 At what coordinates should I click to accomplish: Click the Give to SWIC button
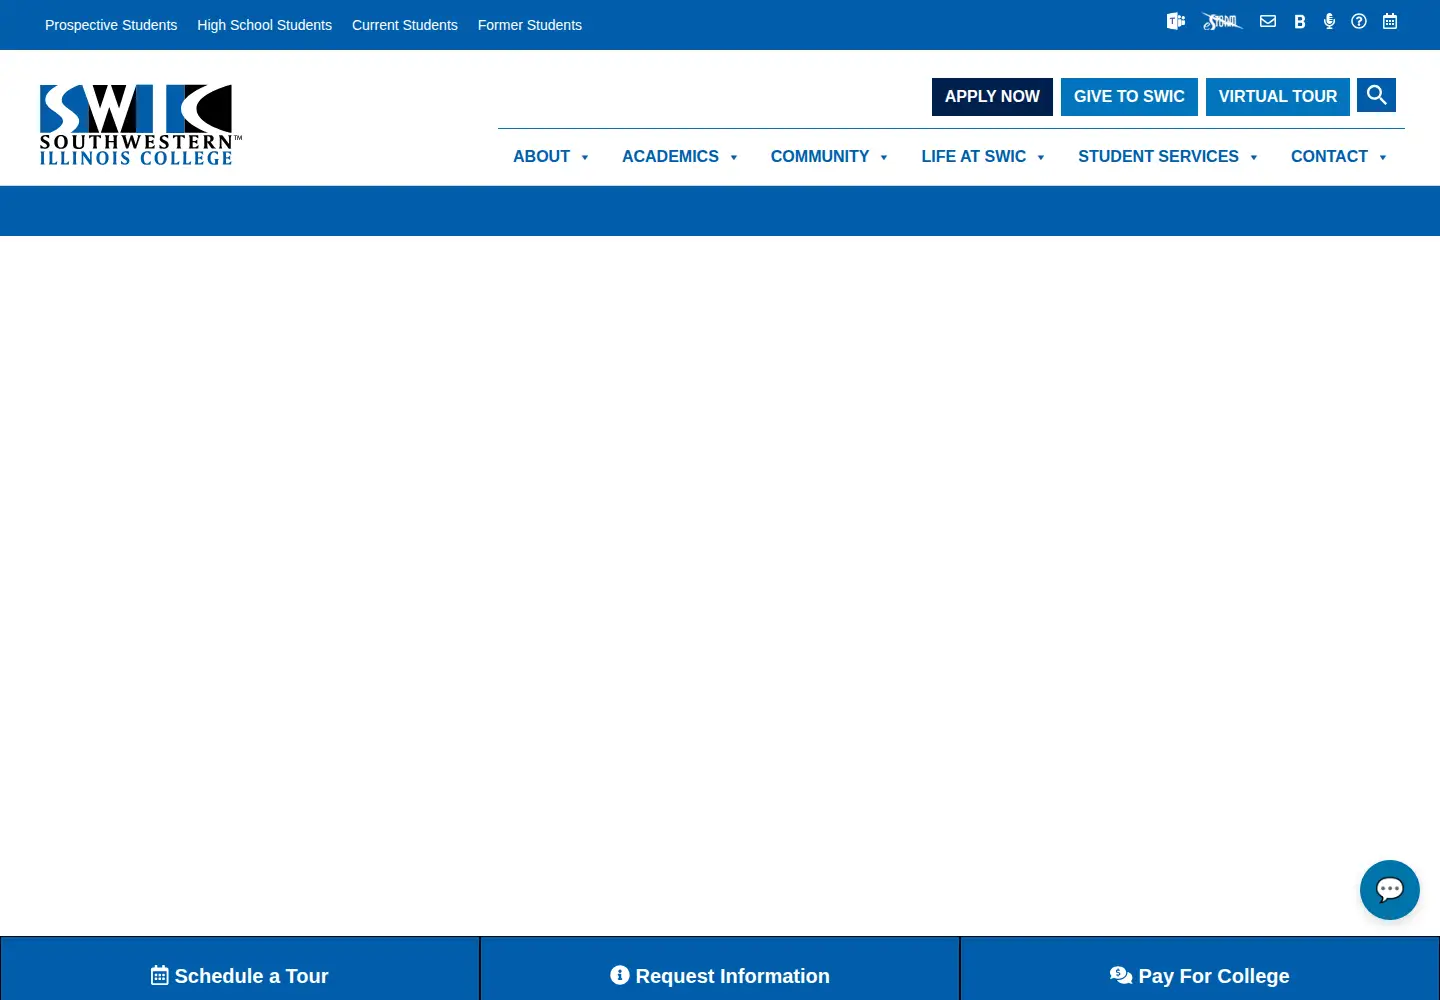[x=1129, y=97]
